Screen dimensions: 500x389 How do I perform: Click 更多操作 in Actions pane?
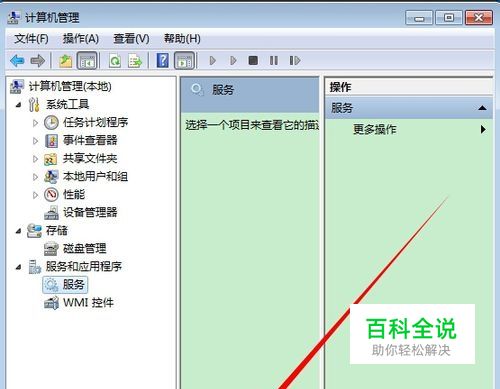[375, 129]
